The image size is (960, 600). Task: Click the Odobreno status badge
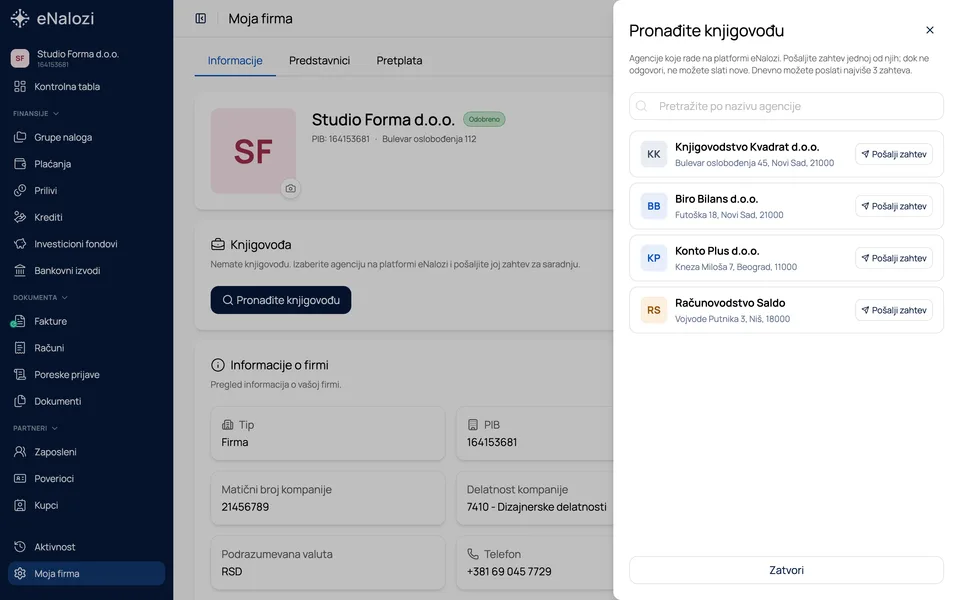(484, 119)
